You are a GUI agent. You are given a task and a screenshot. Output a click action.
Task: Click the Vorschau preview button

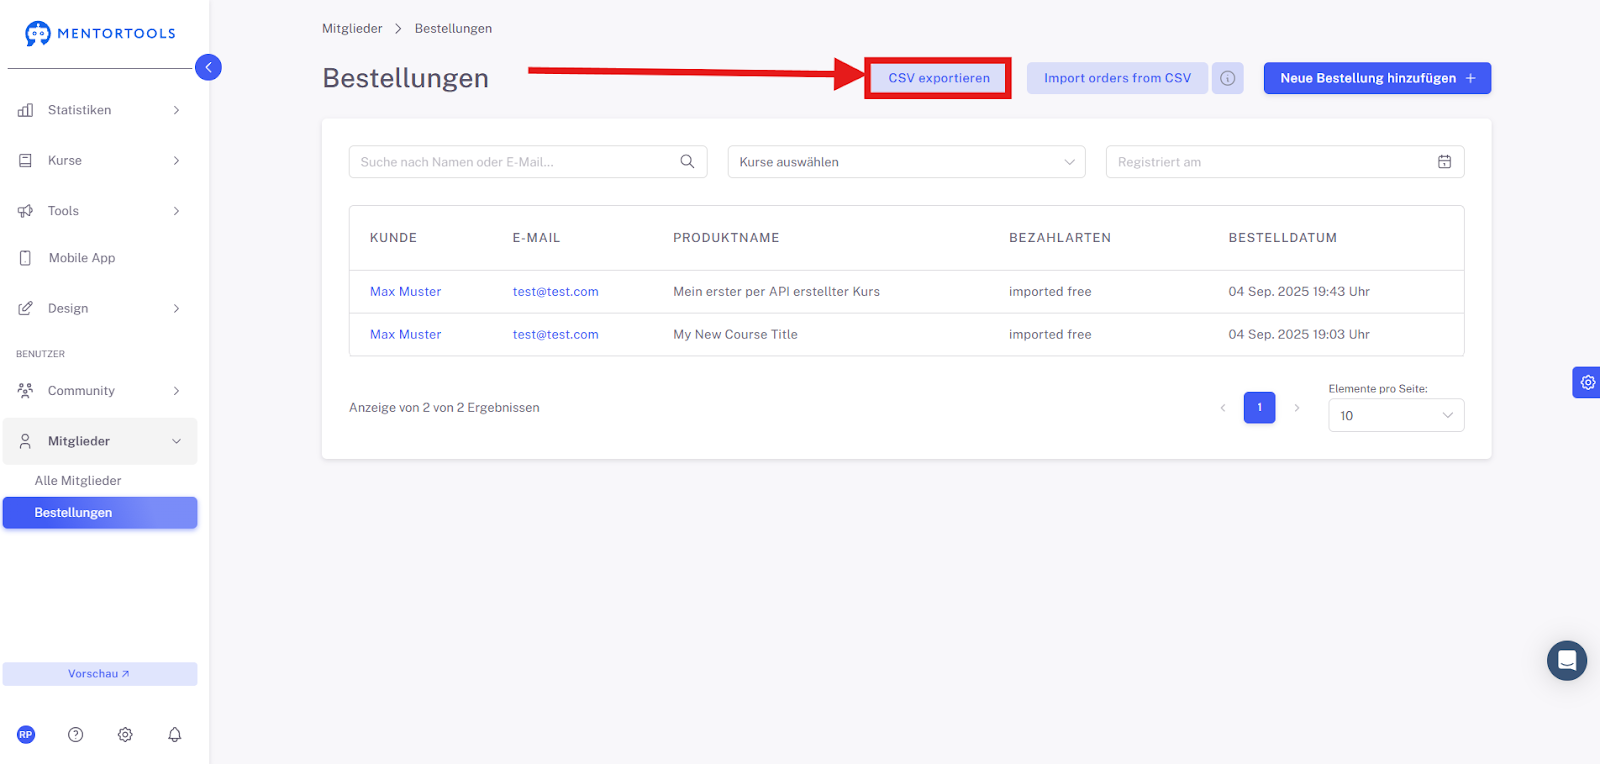[x=100, y=674]
